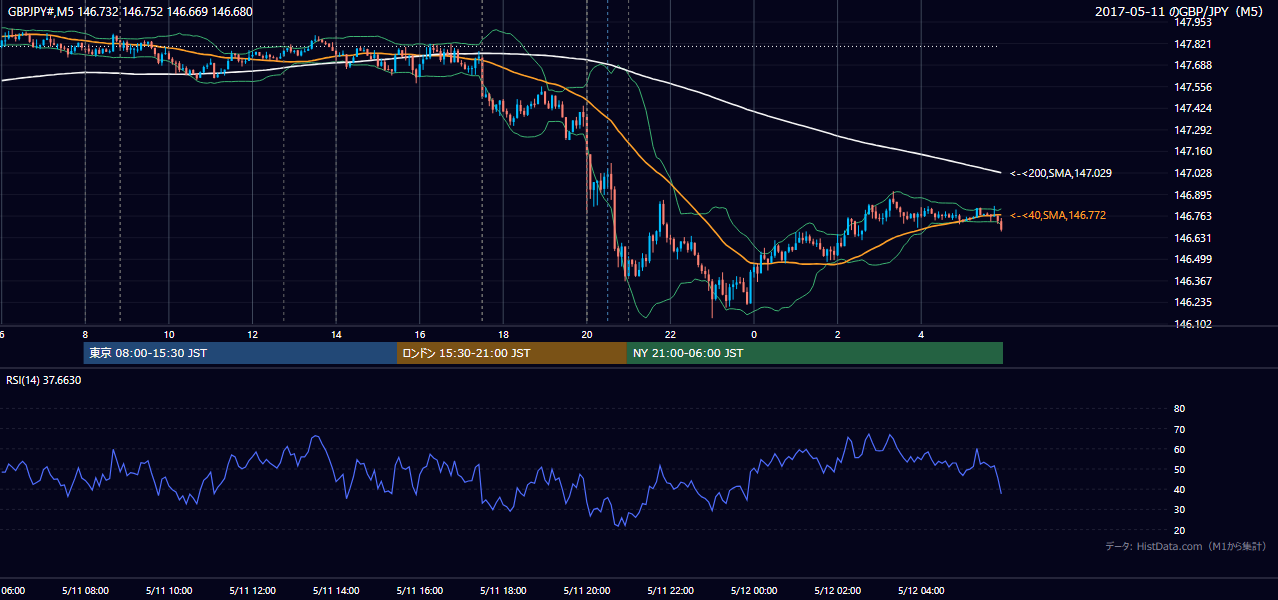Click the 5/12 02:00 time label
The width and height of the screenshot is (1278, 600).
click(838, 590)
